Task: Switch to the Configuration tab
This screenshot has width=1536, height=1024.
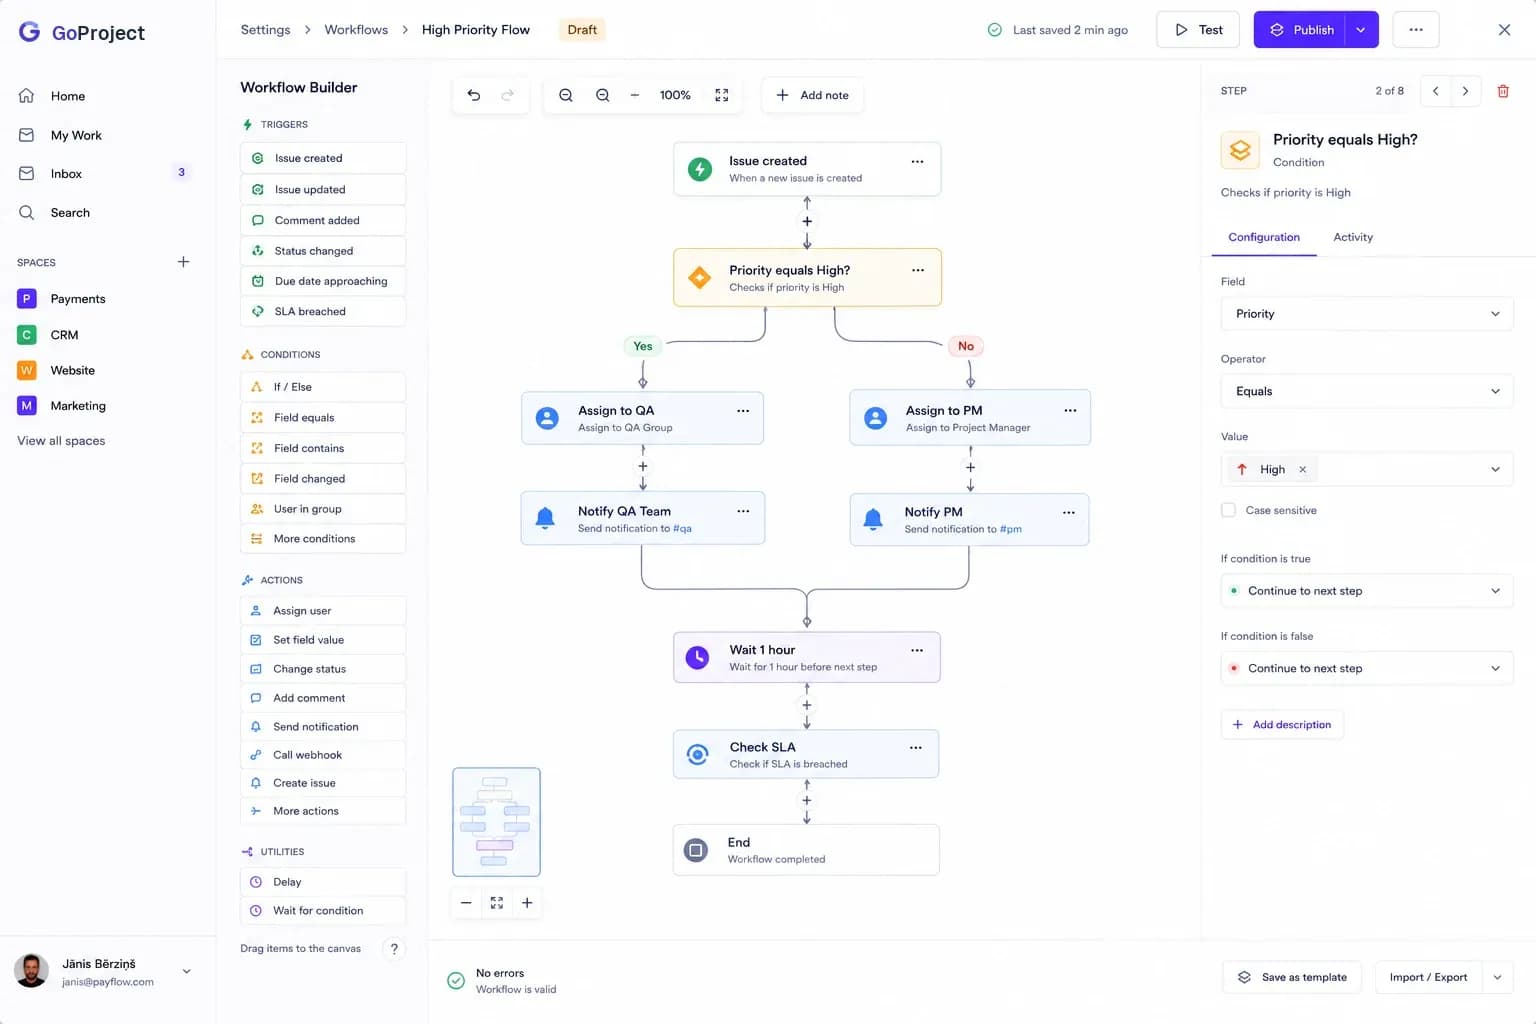Action: [x=1264, y=237]
